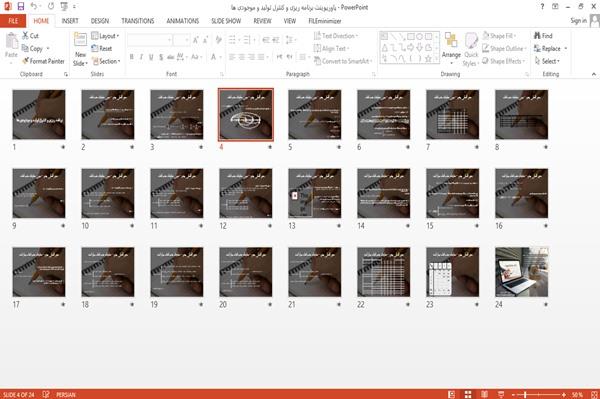Click PowerPoint Help question mark
The height and width of the screenshot is (399, 600).
coord(542,6)
